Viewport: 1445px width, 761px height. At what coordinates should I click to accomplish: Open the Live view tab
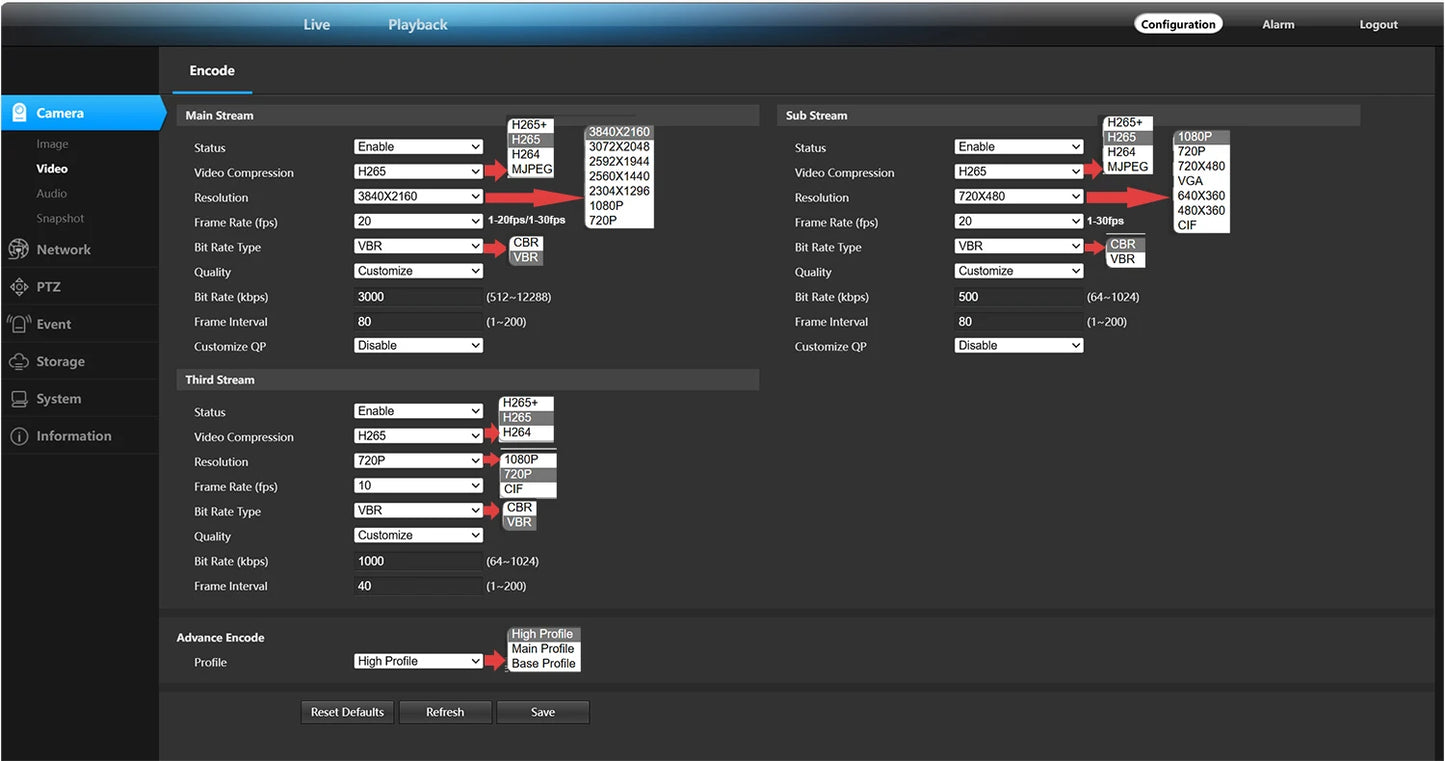[x=316, y=25]
